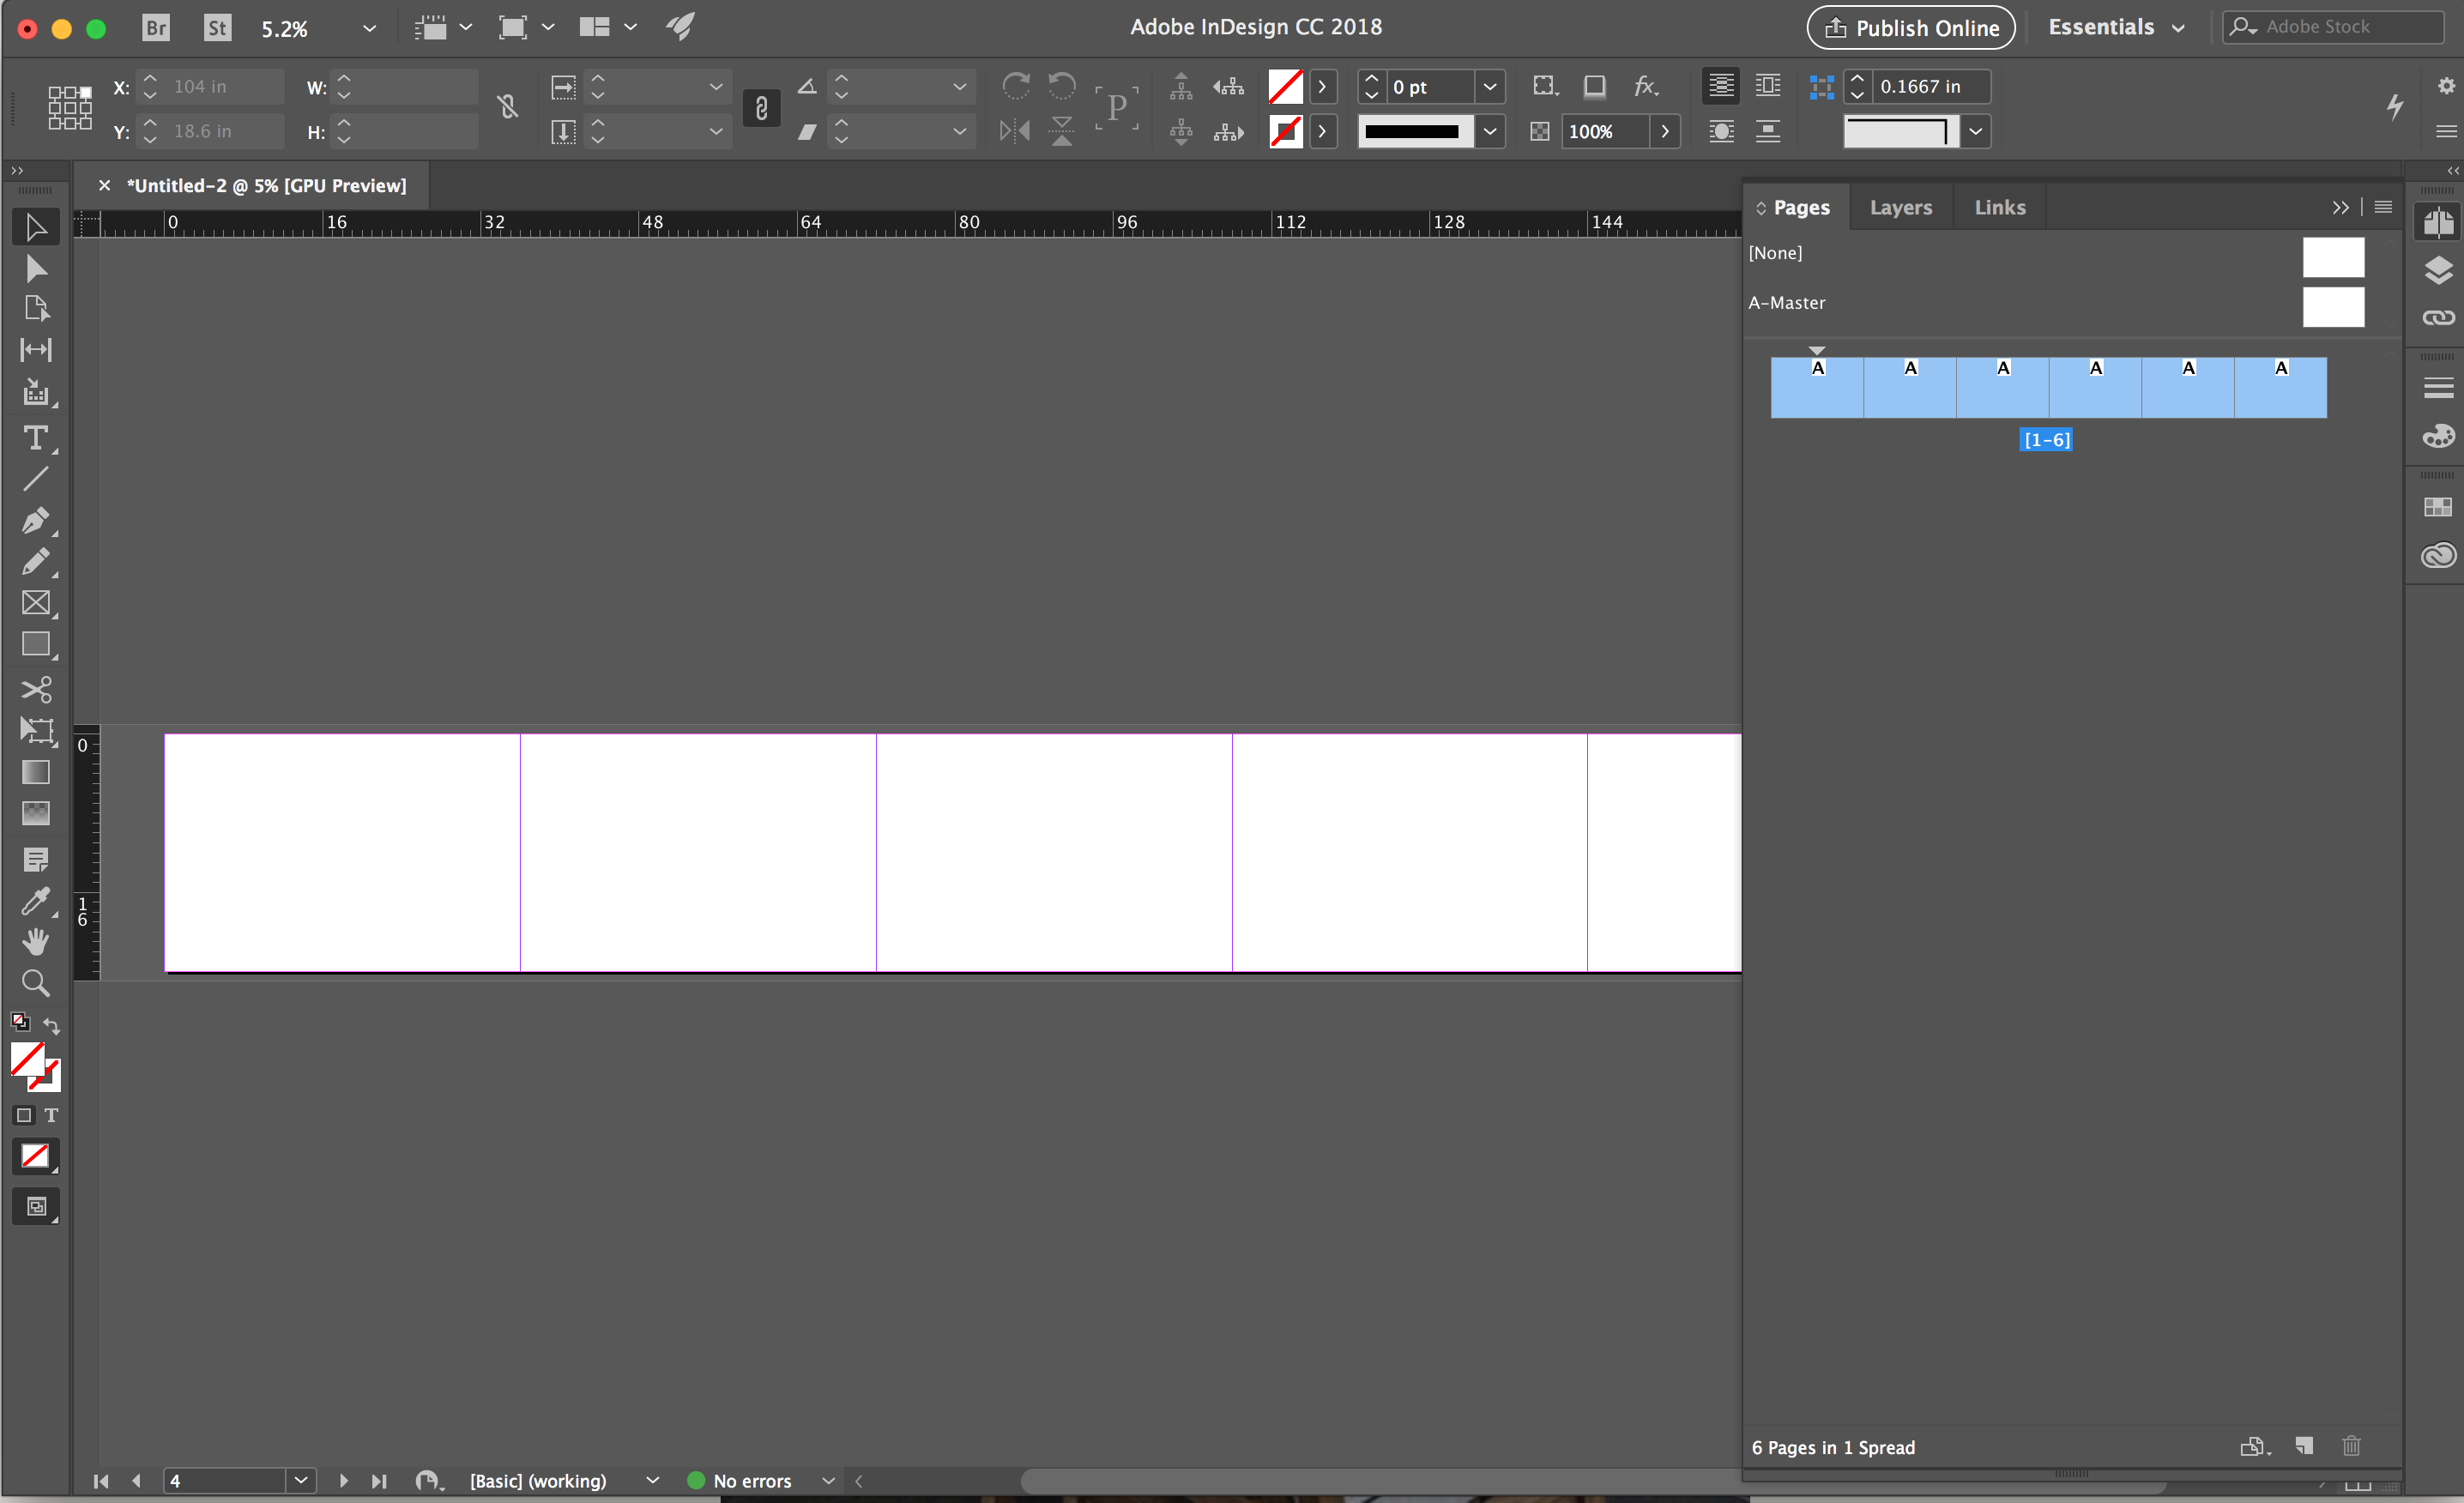Click the Publish Online button
Screen dimensions: 2464x1503
[x=1910, y=28]
